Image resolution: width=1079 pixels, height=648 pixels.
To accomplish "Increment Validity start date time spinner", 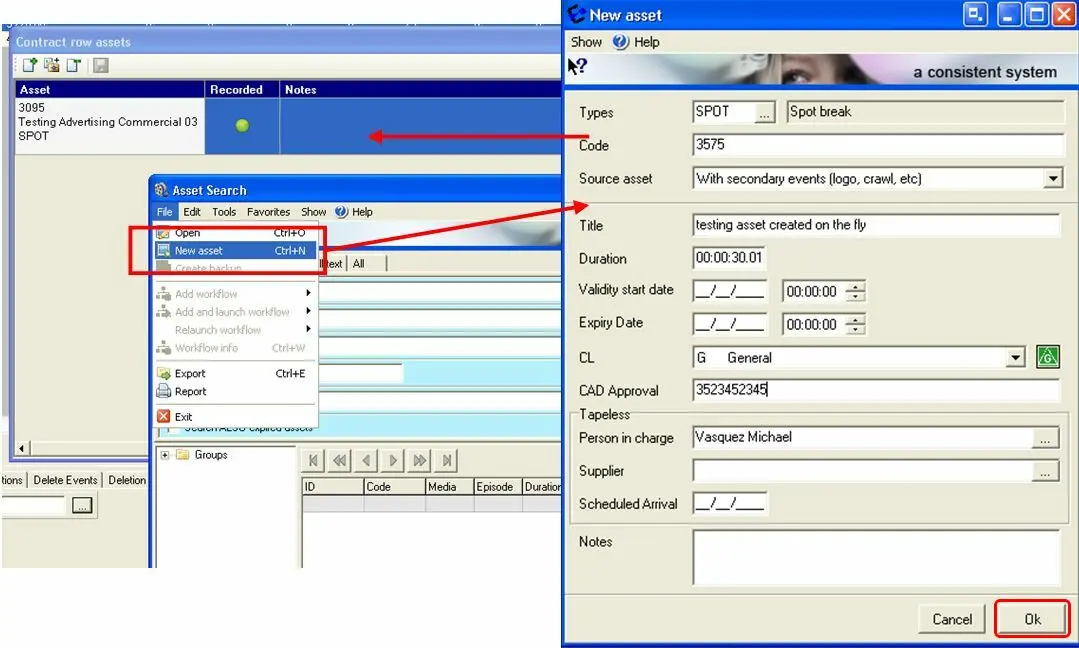I will coord(855,287).
